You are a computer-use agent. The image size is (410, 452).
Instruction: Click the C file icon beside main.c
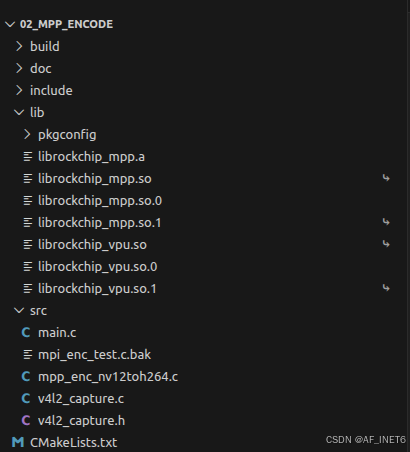[x=26, y=333]
